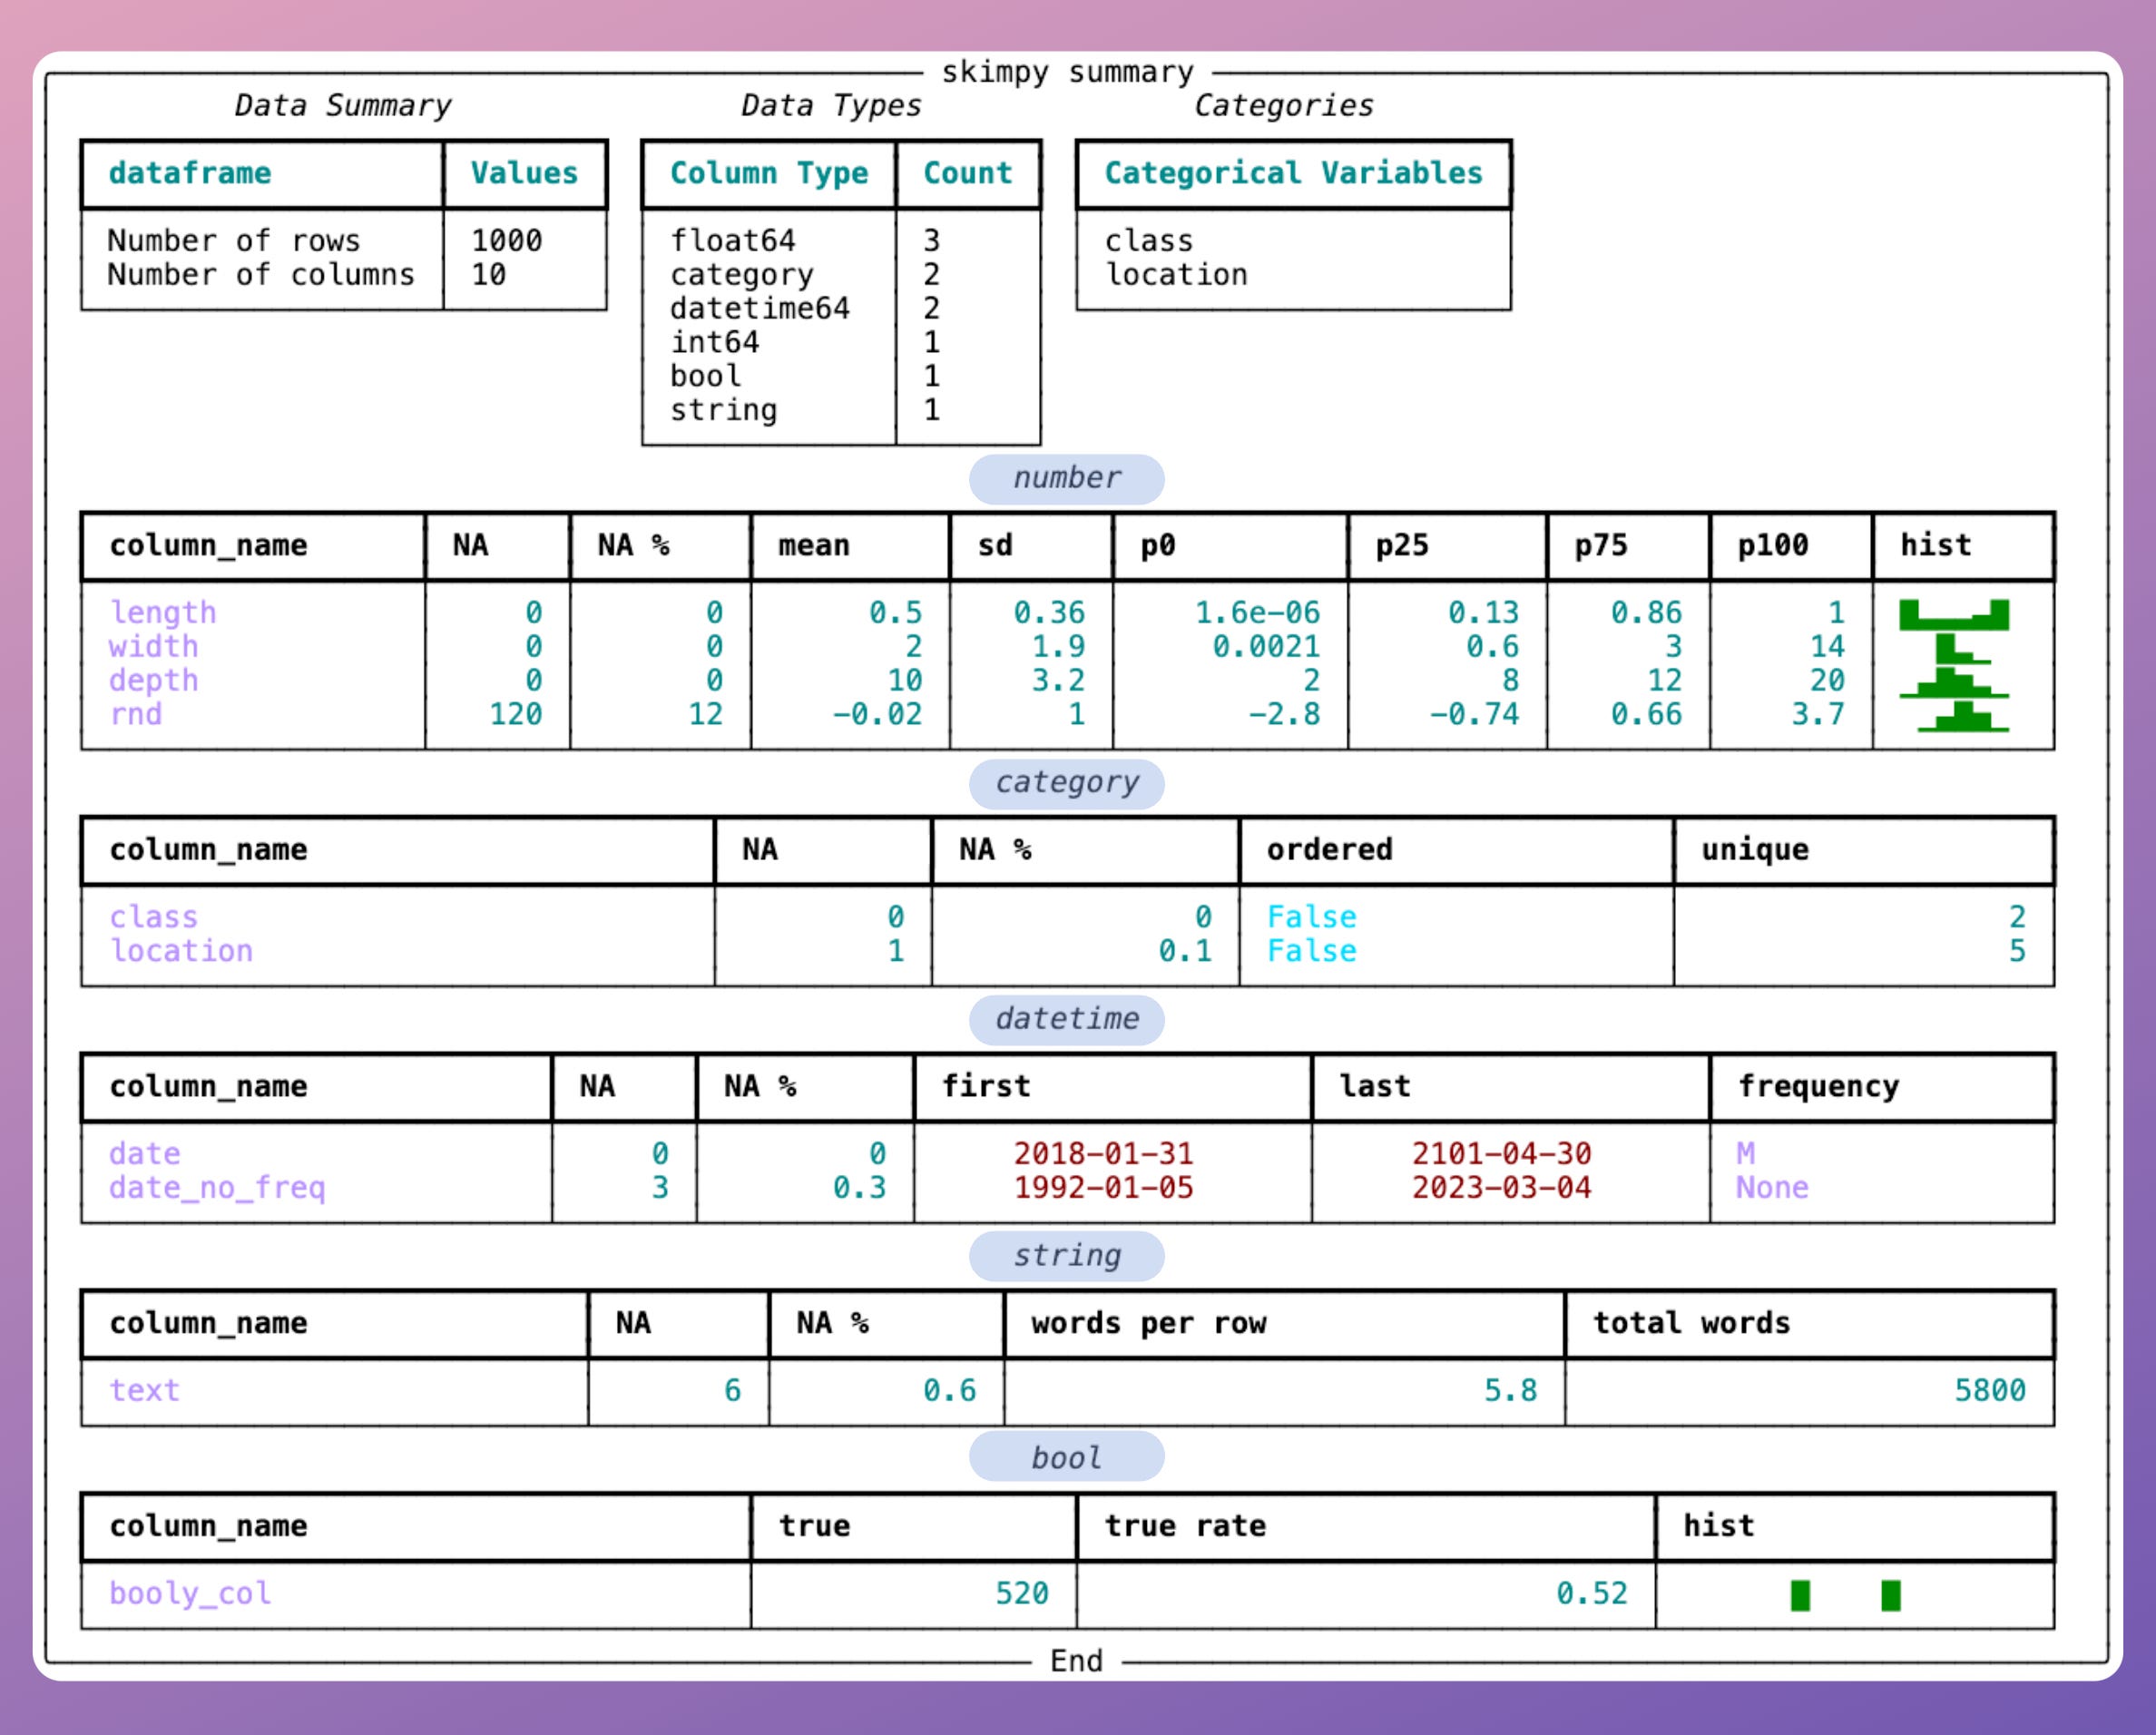
Task: Click the booly_col column name
Action: click(190, 1594)
